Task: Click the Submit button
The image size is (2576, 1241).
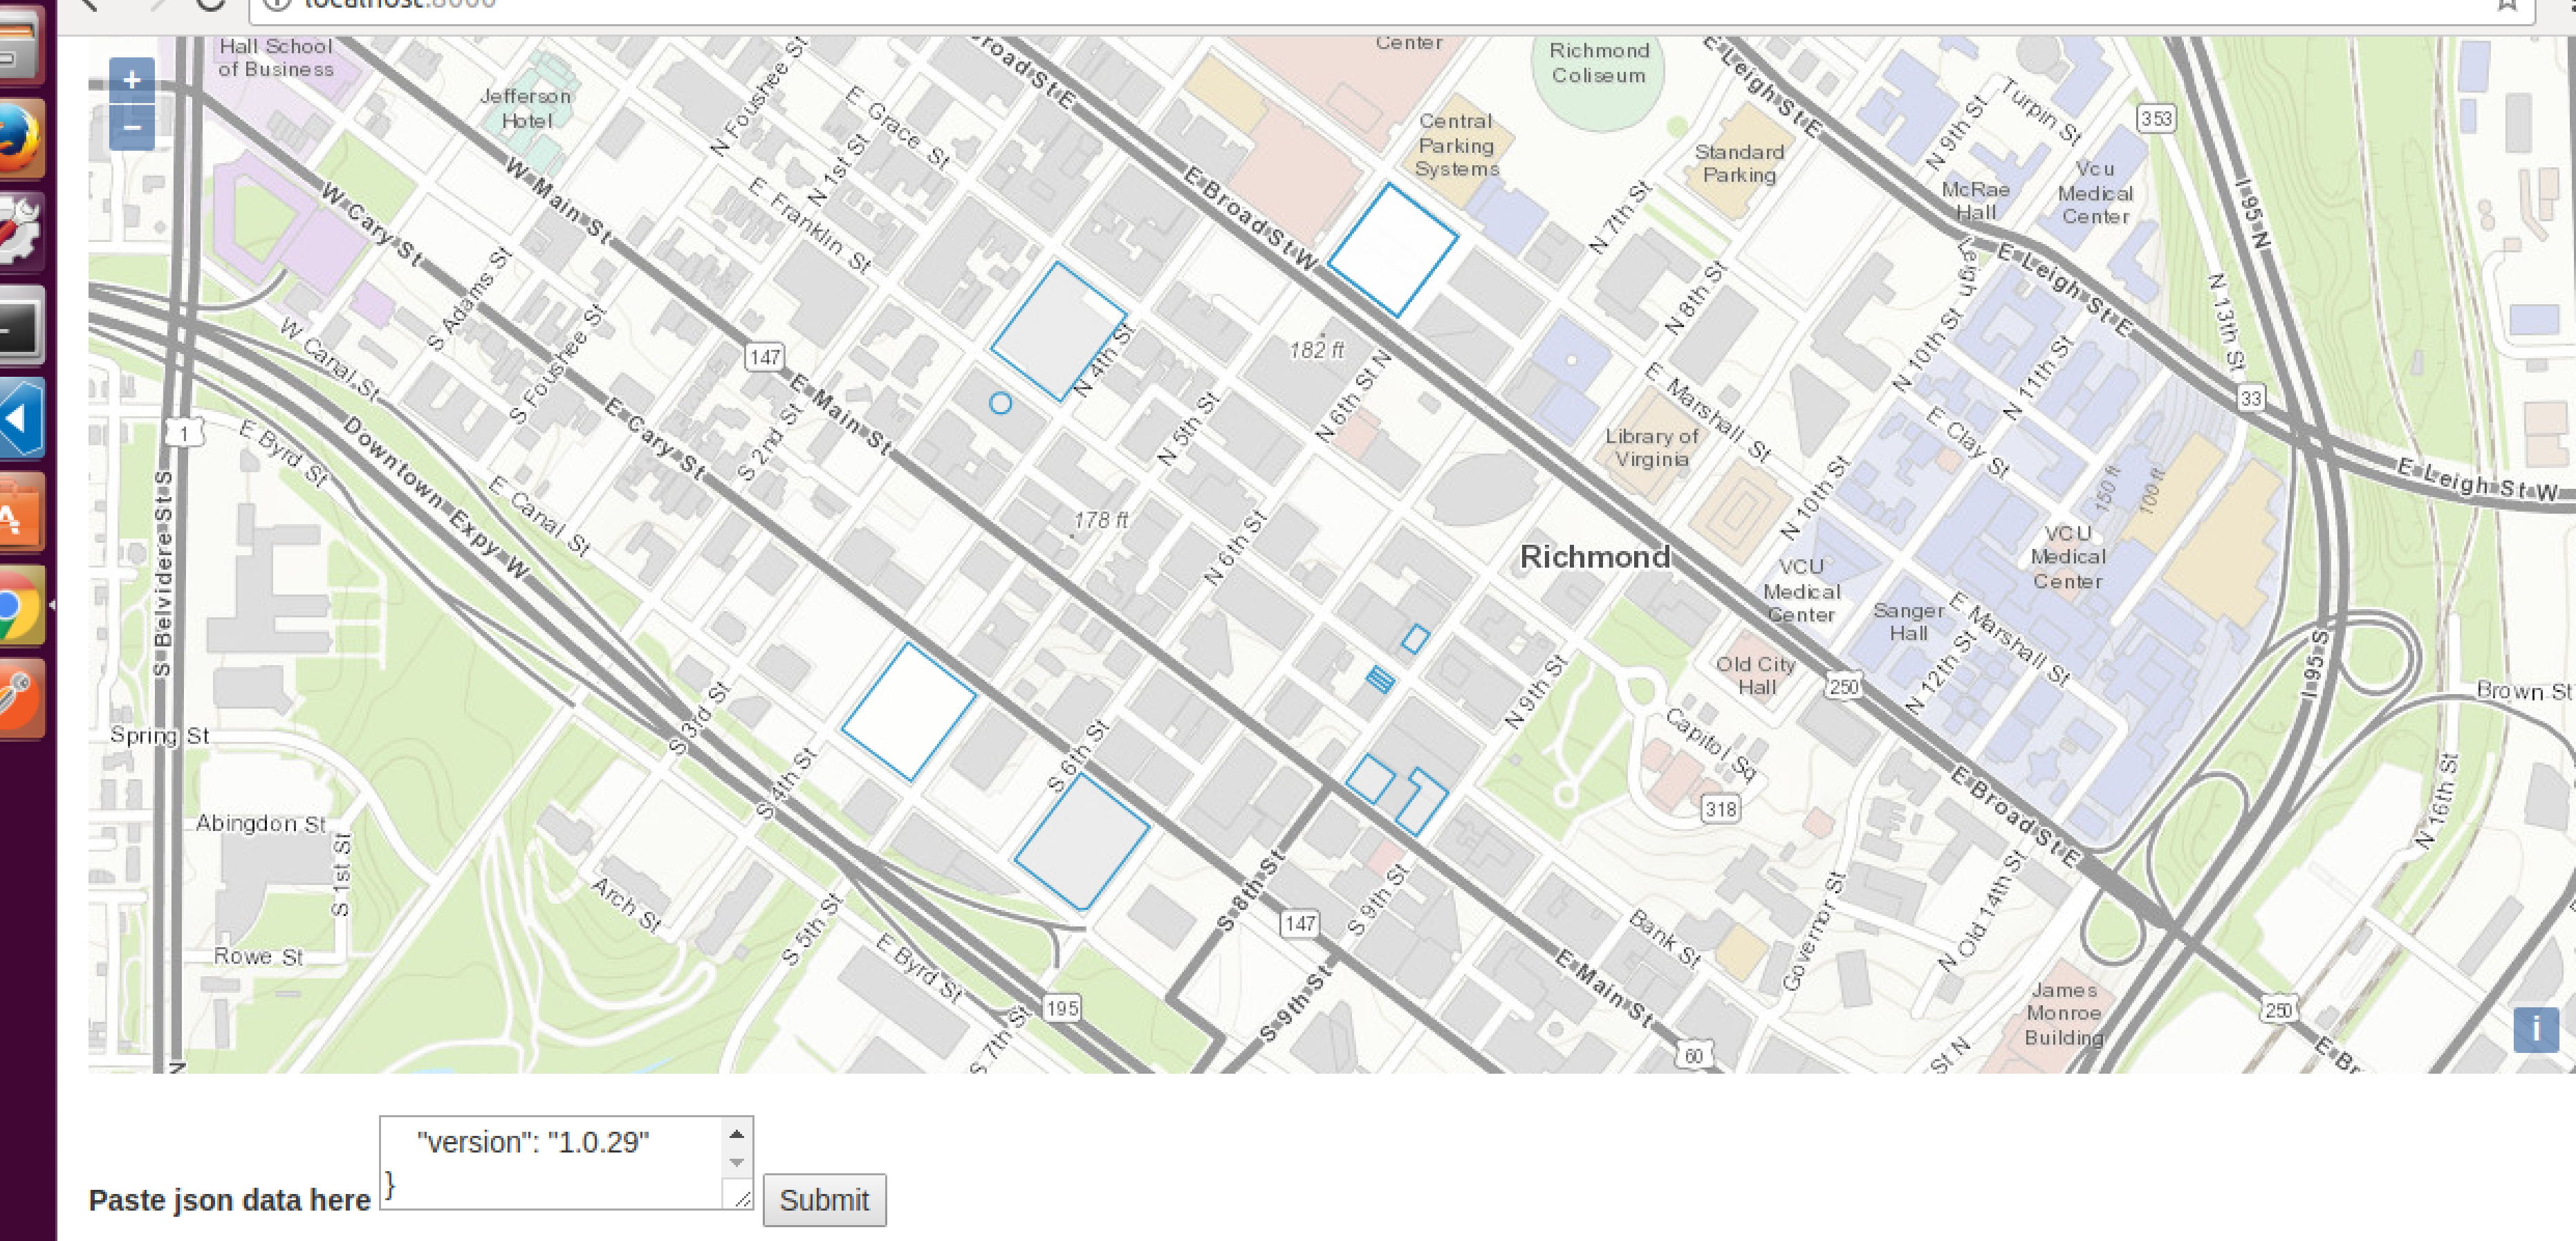Action: [824, 1199]
